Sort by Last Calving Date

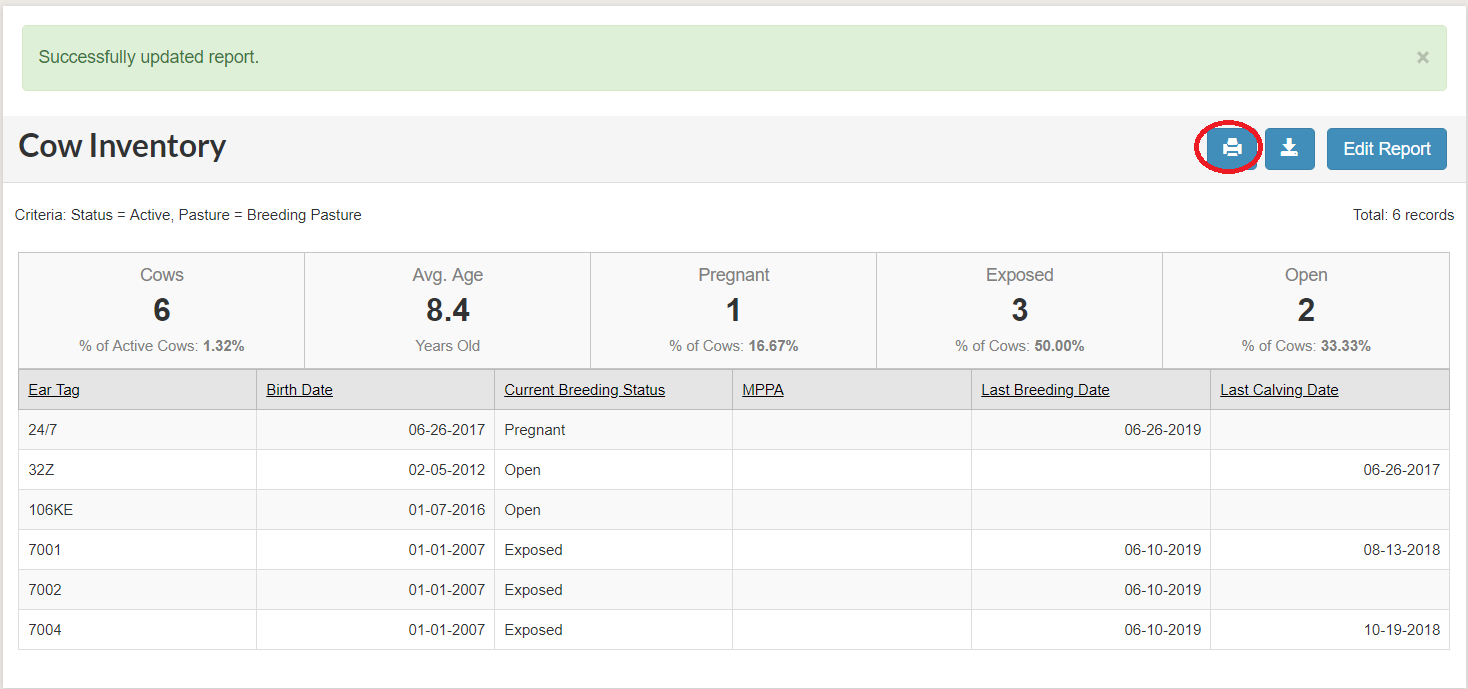(1279, 389)
